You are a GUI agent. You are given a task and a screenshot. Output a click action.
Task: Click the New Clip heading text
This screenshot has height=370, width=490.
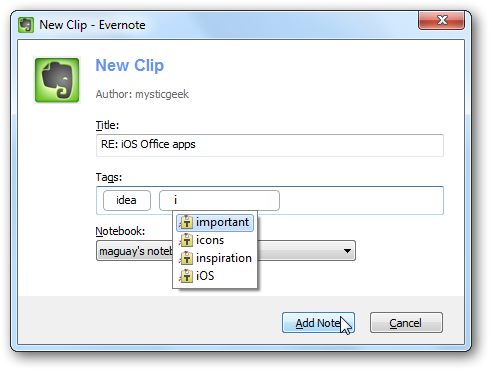coord(130,65)
